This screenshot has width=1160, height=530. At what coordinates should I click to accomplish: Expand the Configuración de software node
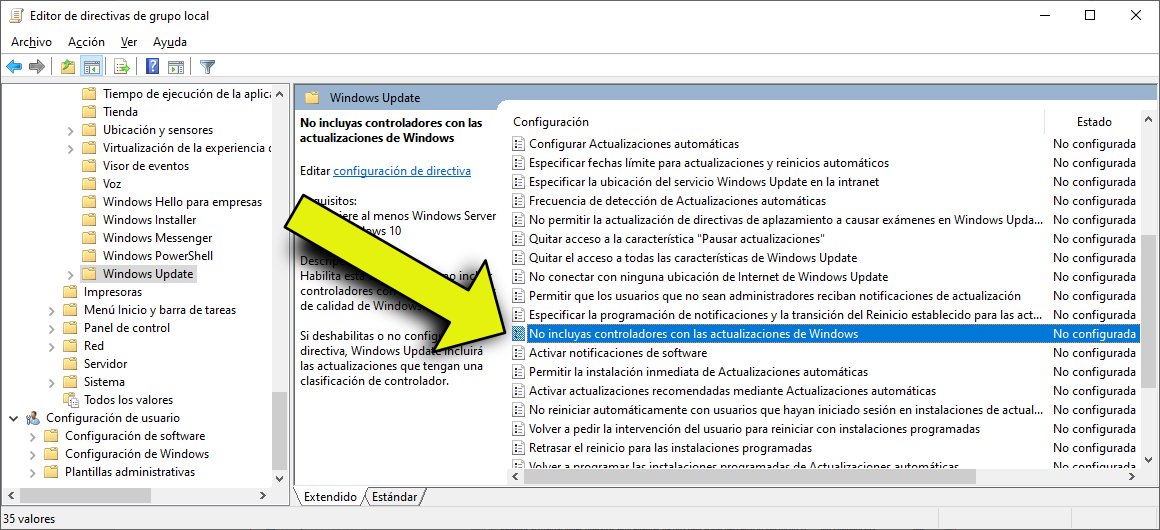33,436
